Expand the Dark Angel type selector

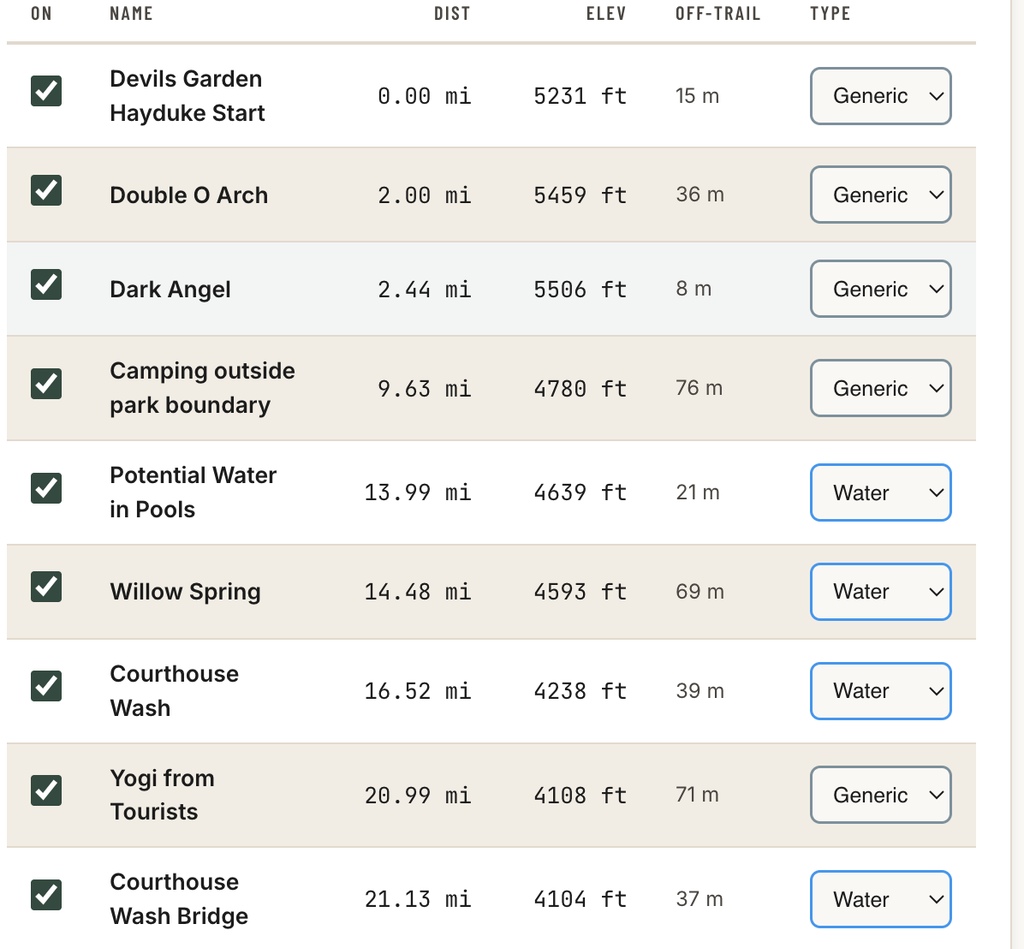click(880, 289)
